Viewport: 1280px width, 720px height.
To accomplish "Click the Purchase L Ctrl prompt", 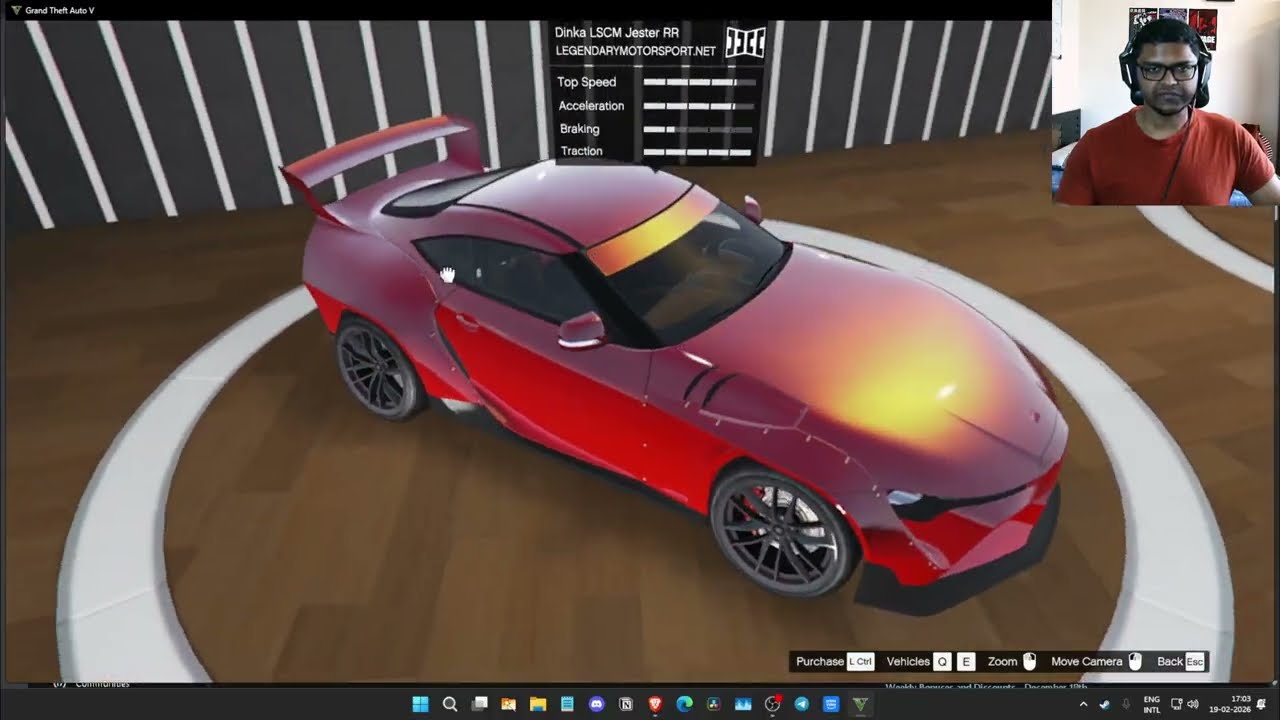I will click(x=835, y=661).
